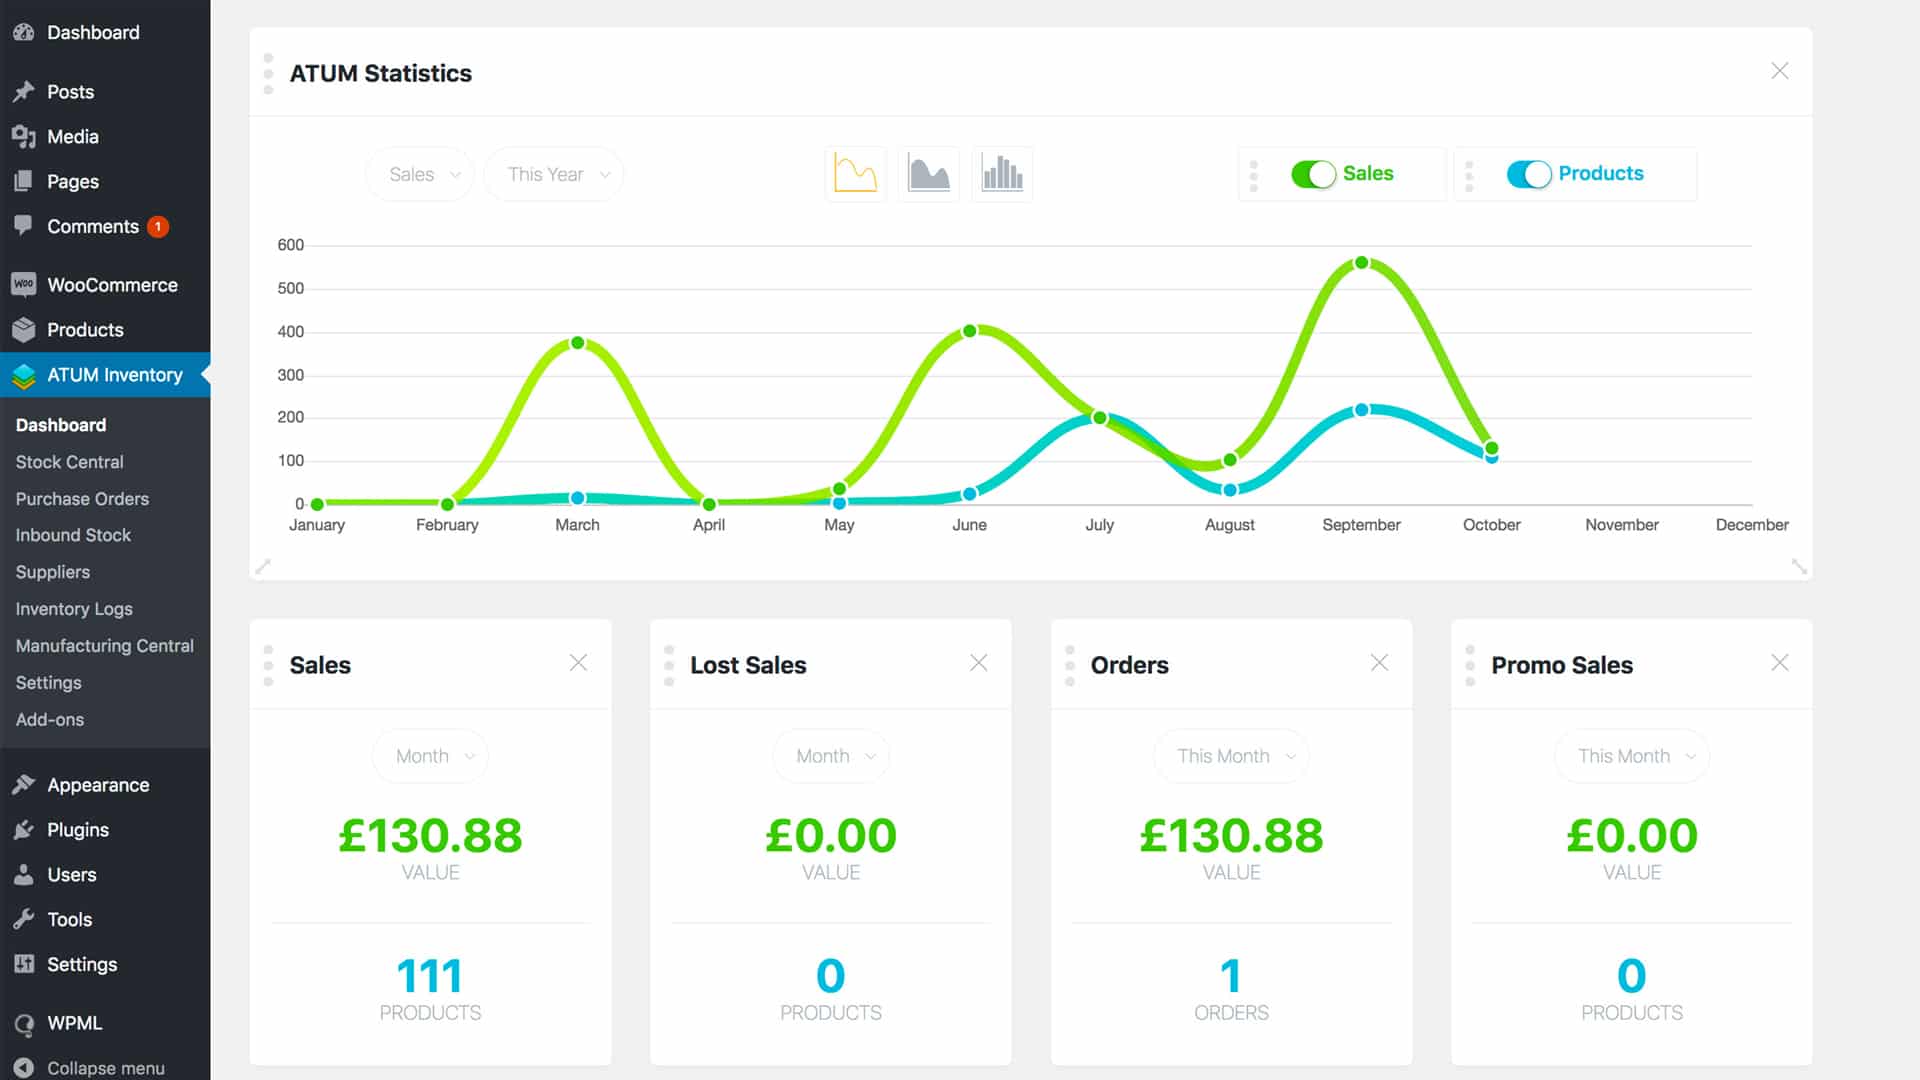Click the 111 products count

pos(430,976)
